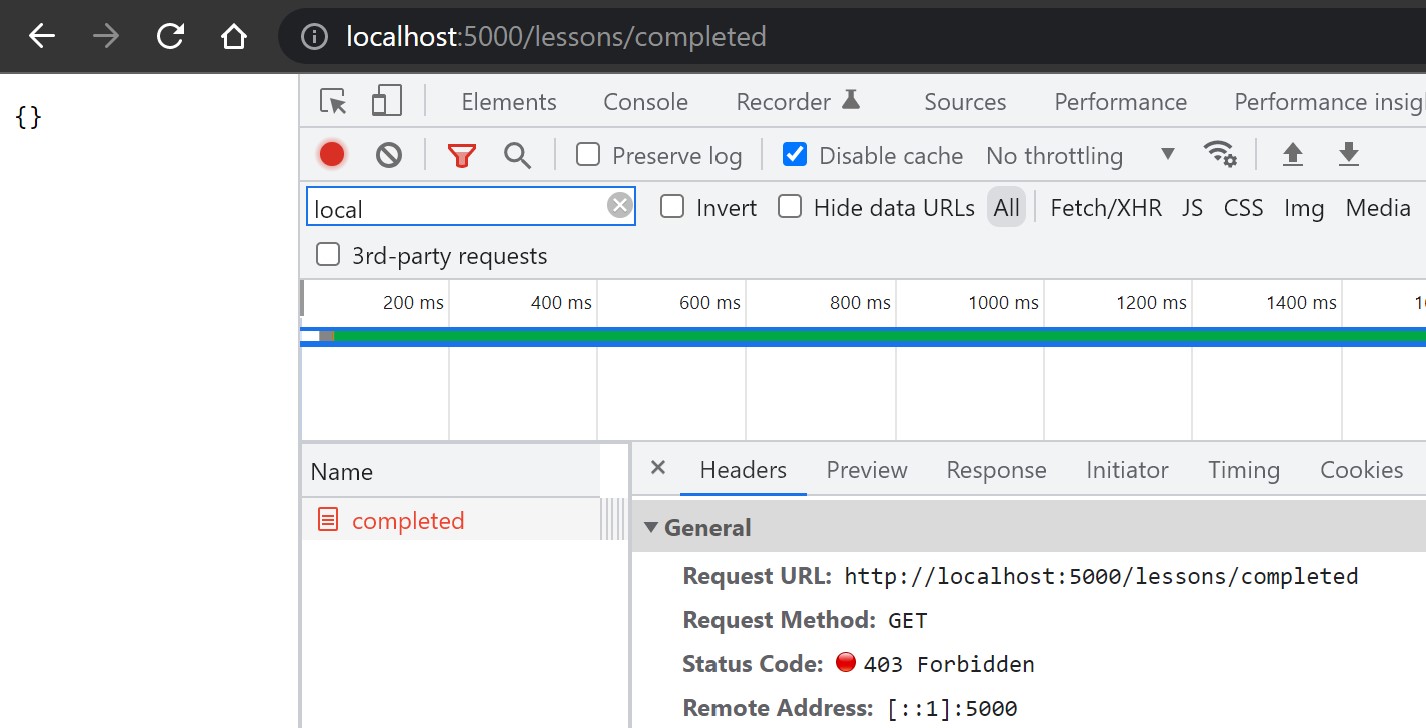
Task: Select the completed request in the list
Action: pos(408,521)
